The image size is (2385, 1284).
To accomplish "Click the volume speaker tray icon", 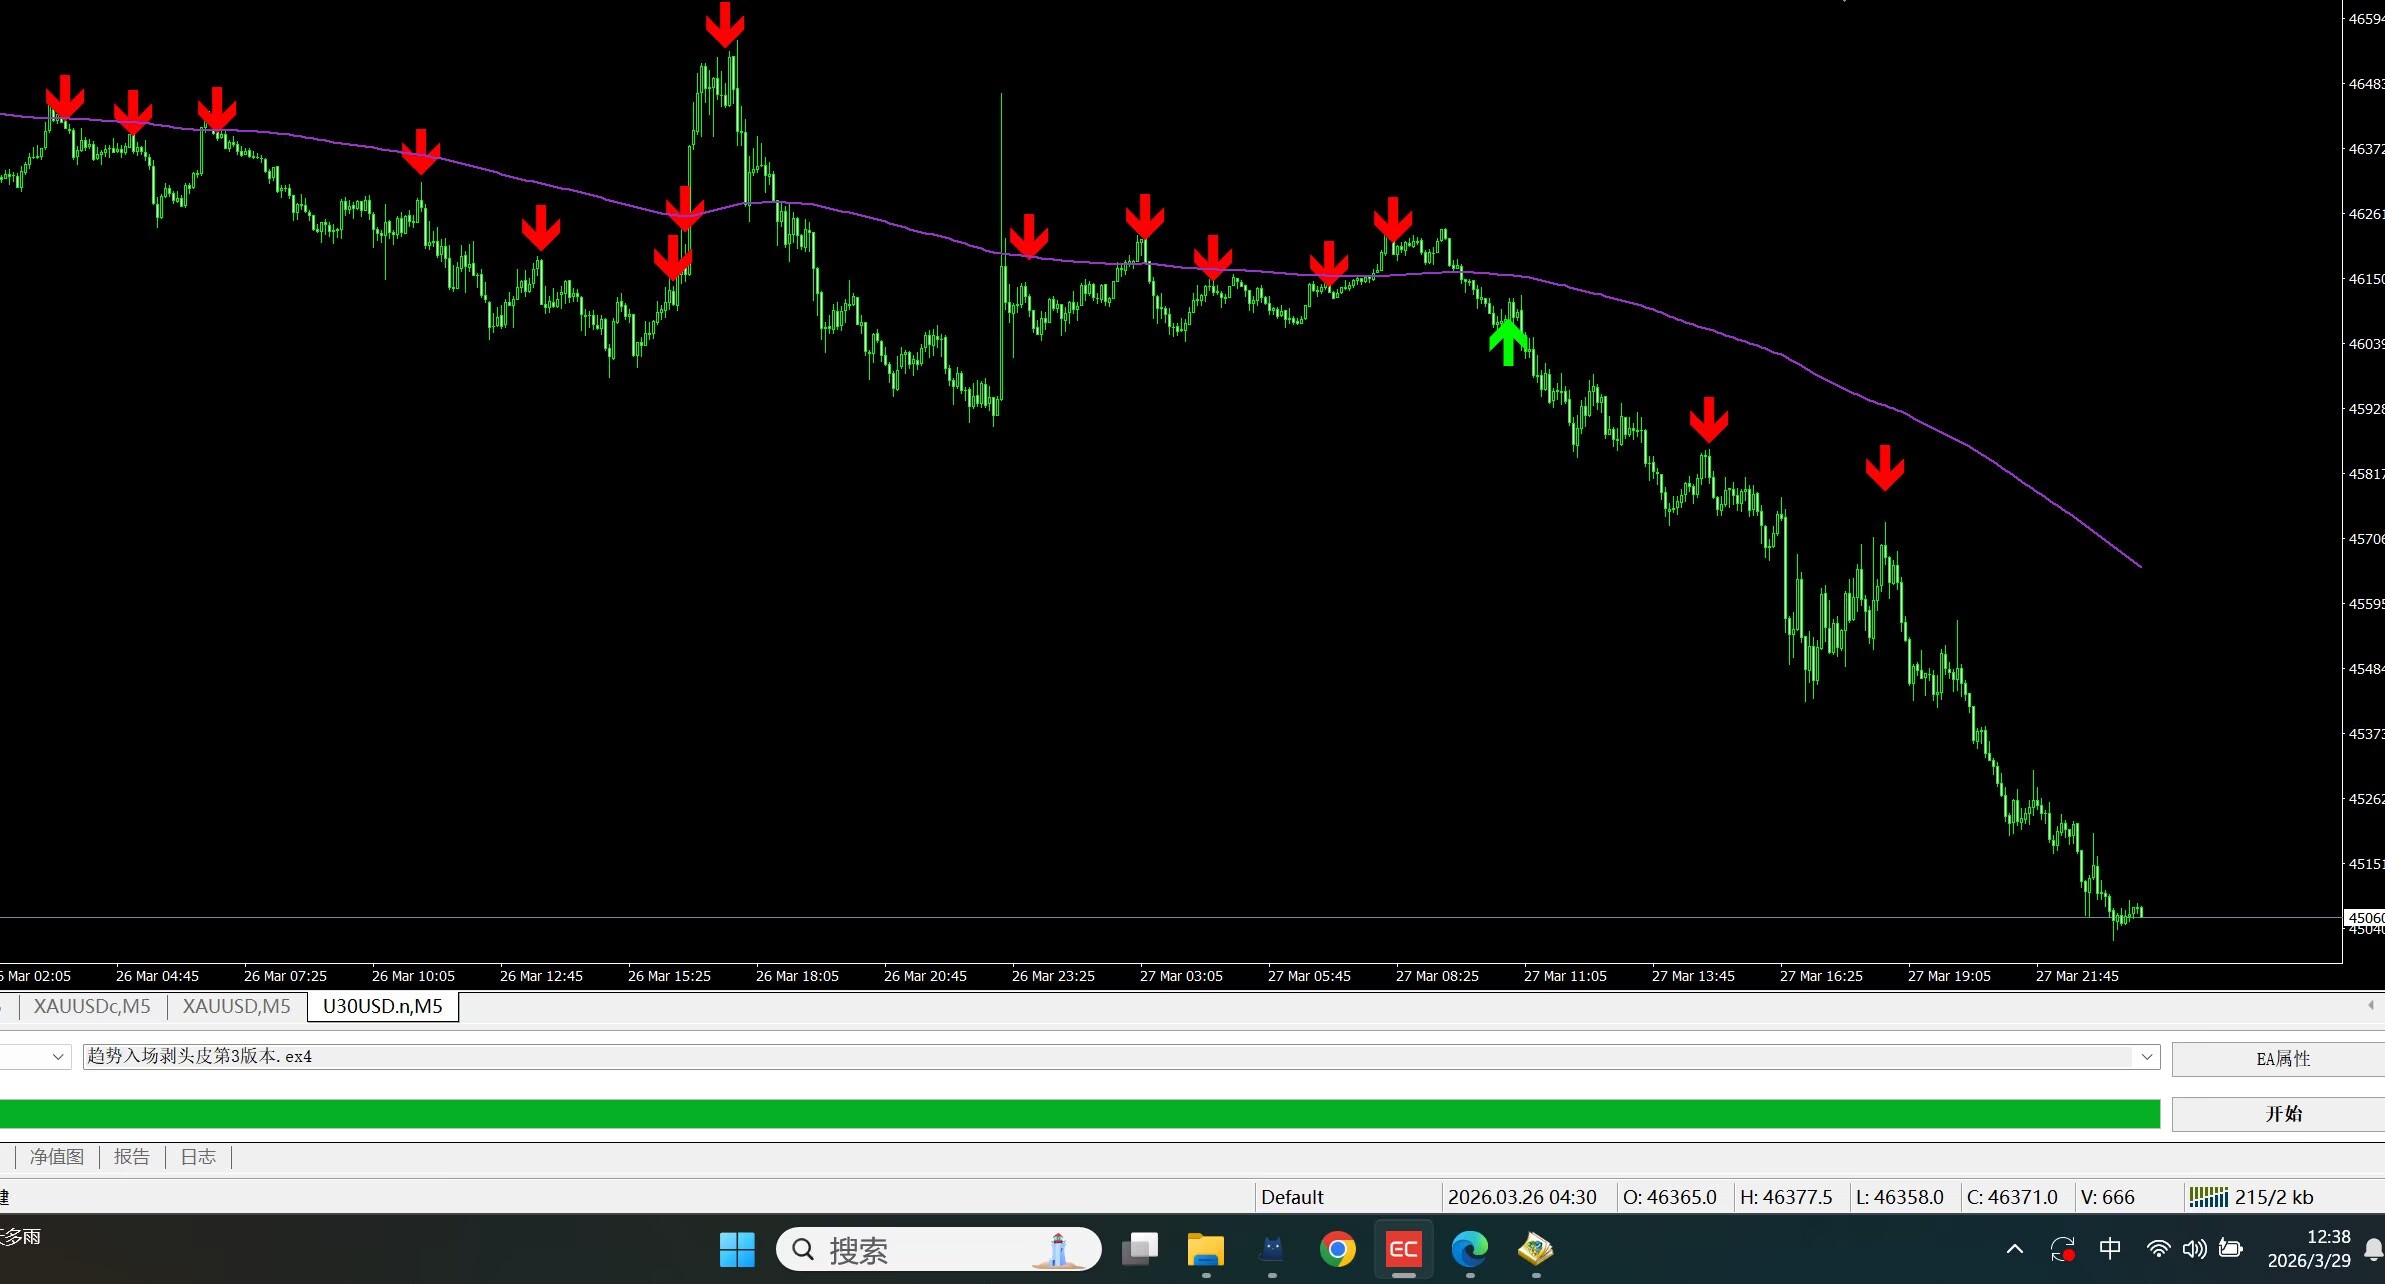I will coord(2194,1249).
